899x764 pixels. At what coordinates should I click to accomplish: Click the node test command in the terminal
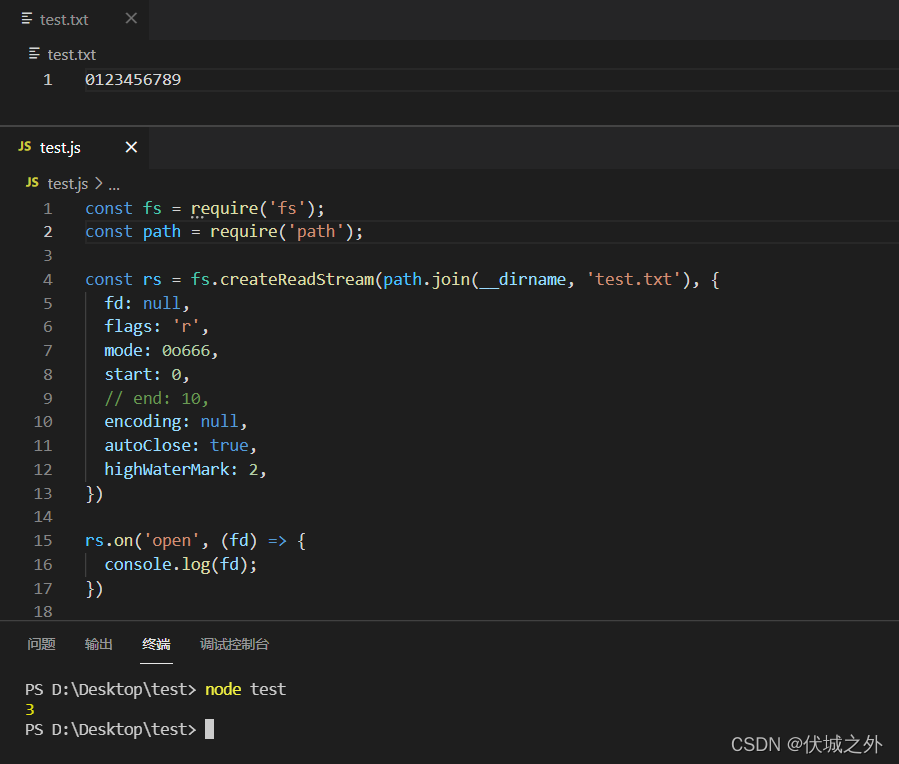[244, 689]
